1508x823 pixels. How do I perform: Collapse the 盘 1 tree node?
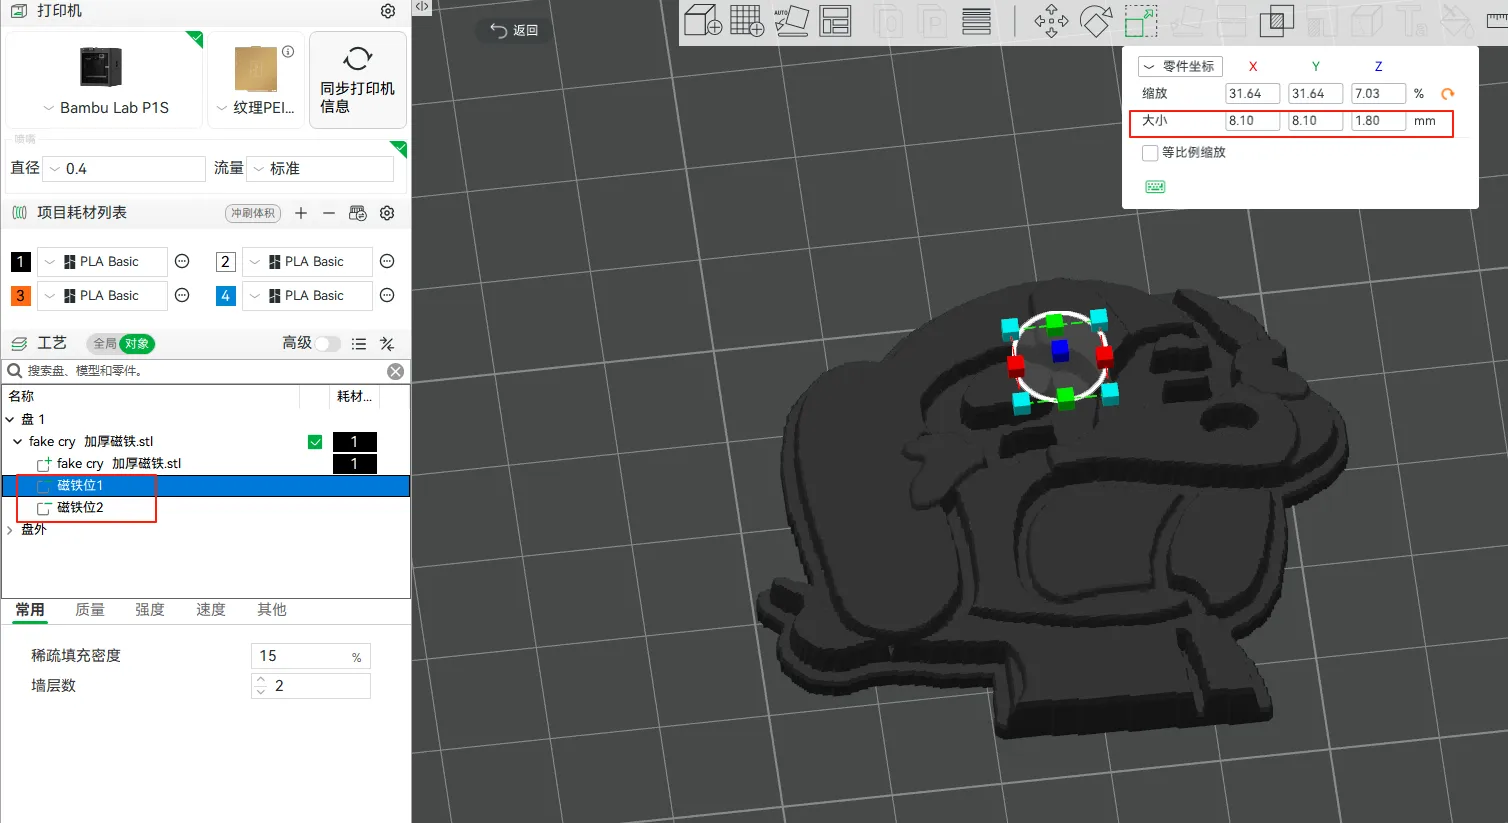click(10, 420)
